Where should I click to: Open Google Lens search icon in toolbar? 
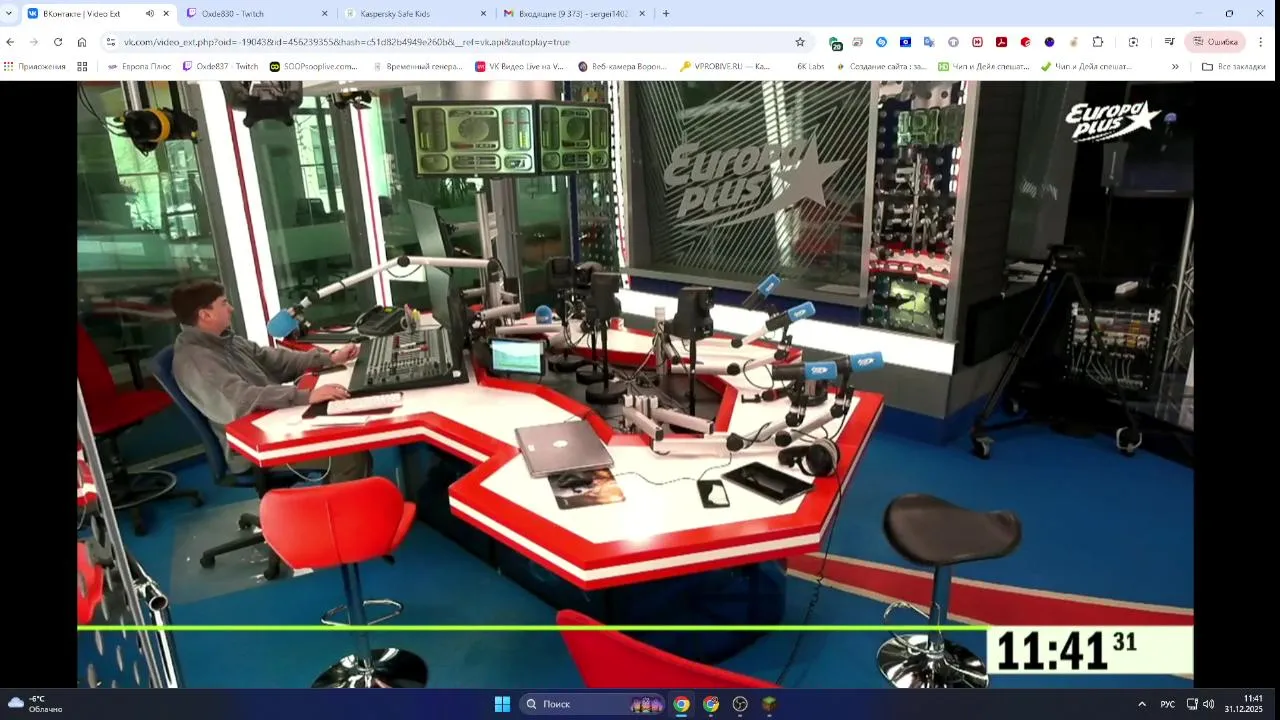1133,42
